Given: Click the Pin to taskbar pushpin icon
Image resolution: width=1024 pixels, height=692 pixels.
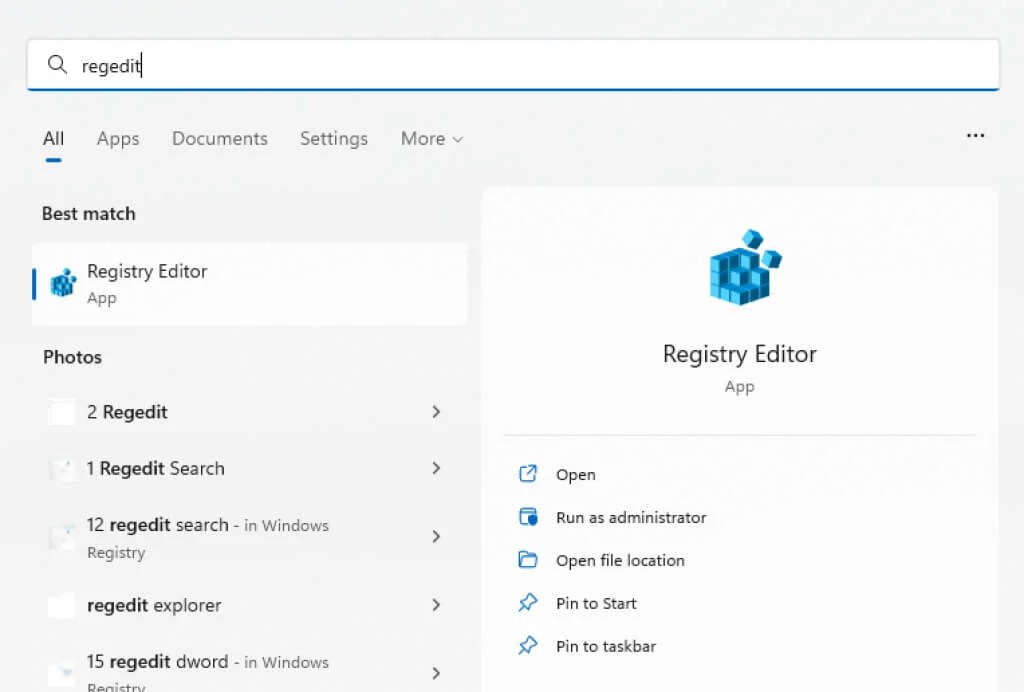Looking at the screenshot, I should point(528,646).
